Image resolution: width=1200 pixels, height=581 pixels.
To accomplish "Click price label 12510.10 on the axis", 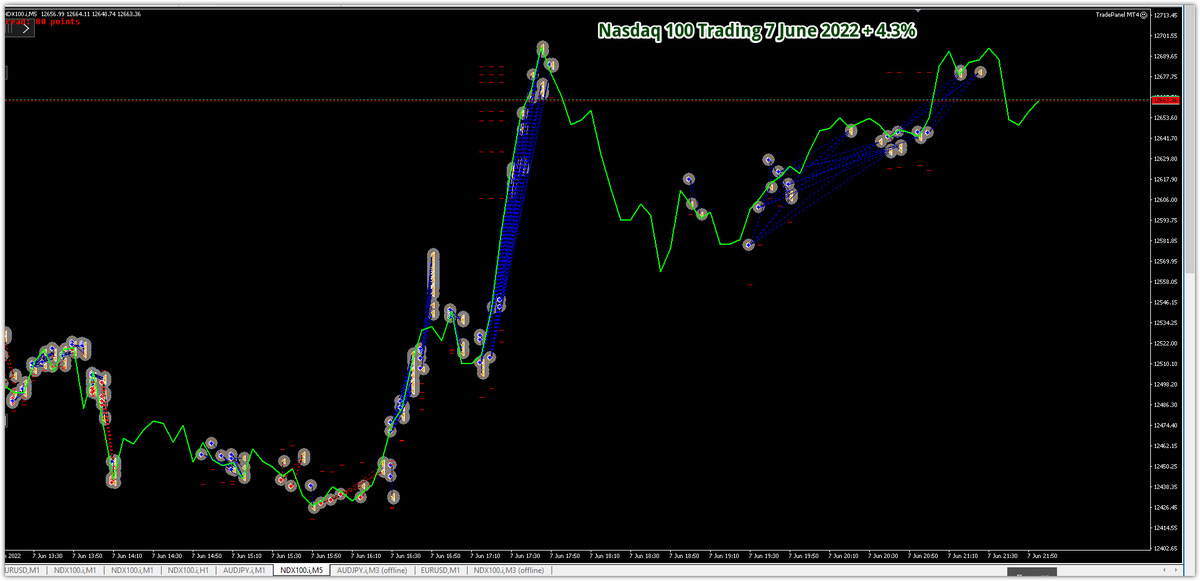I will [1164, 364].
